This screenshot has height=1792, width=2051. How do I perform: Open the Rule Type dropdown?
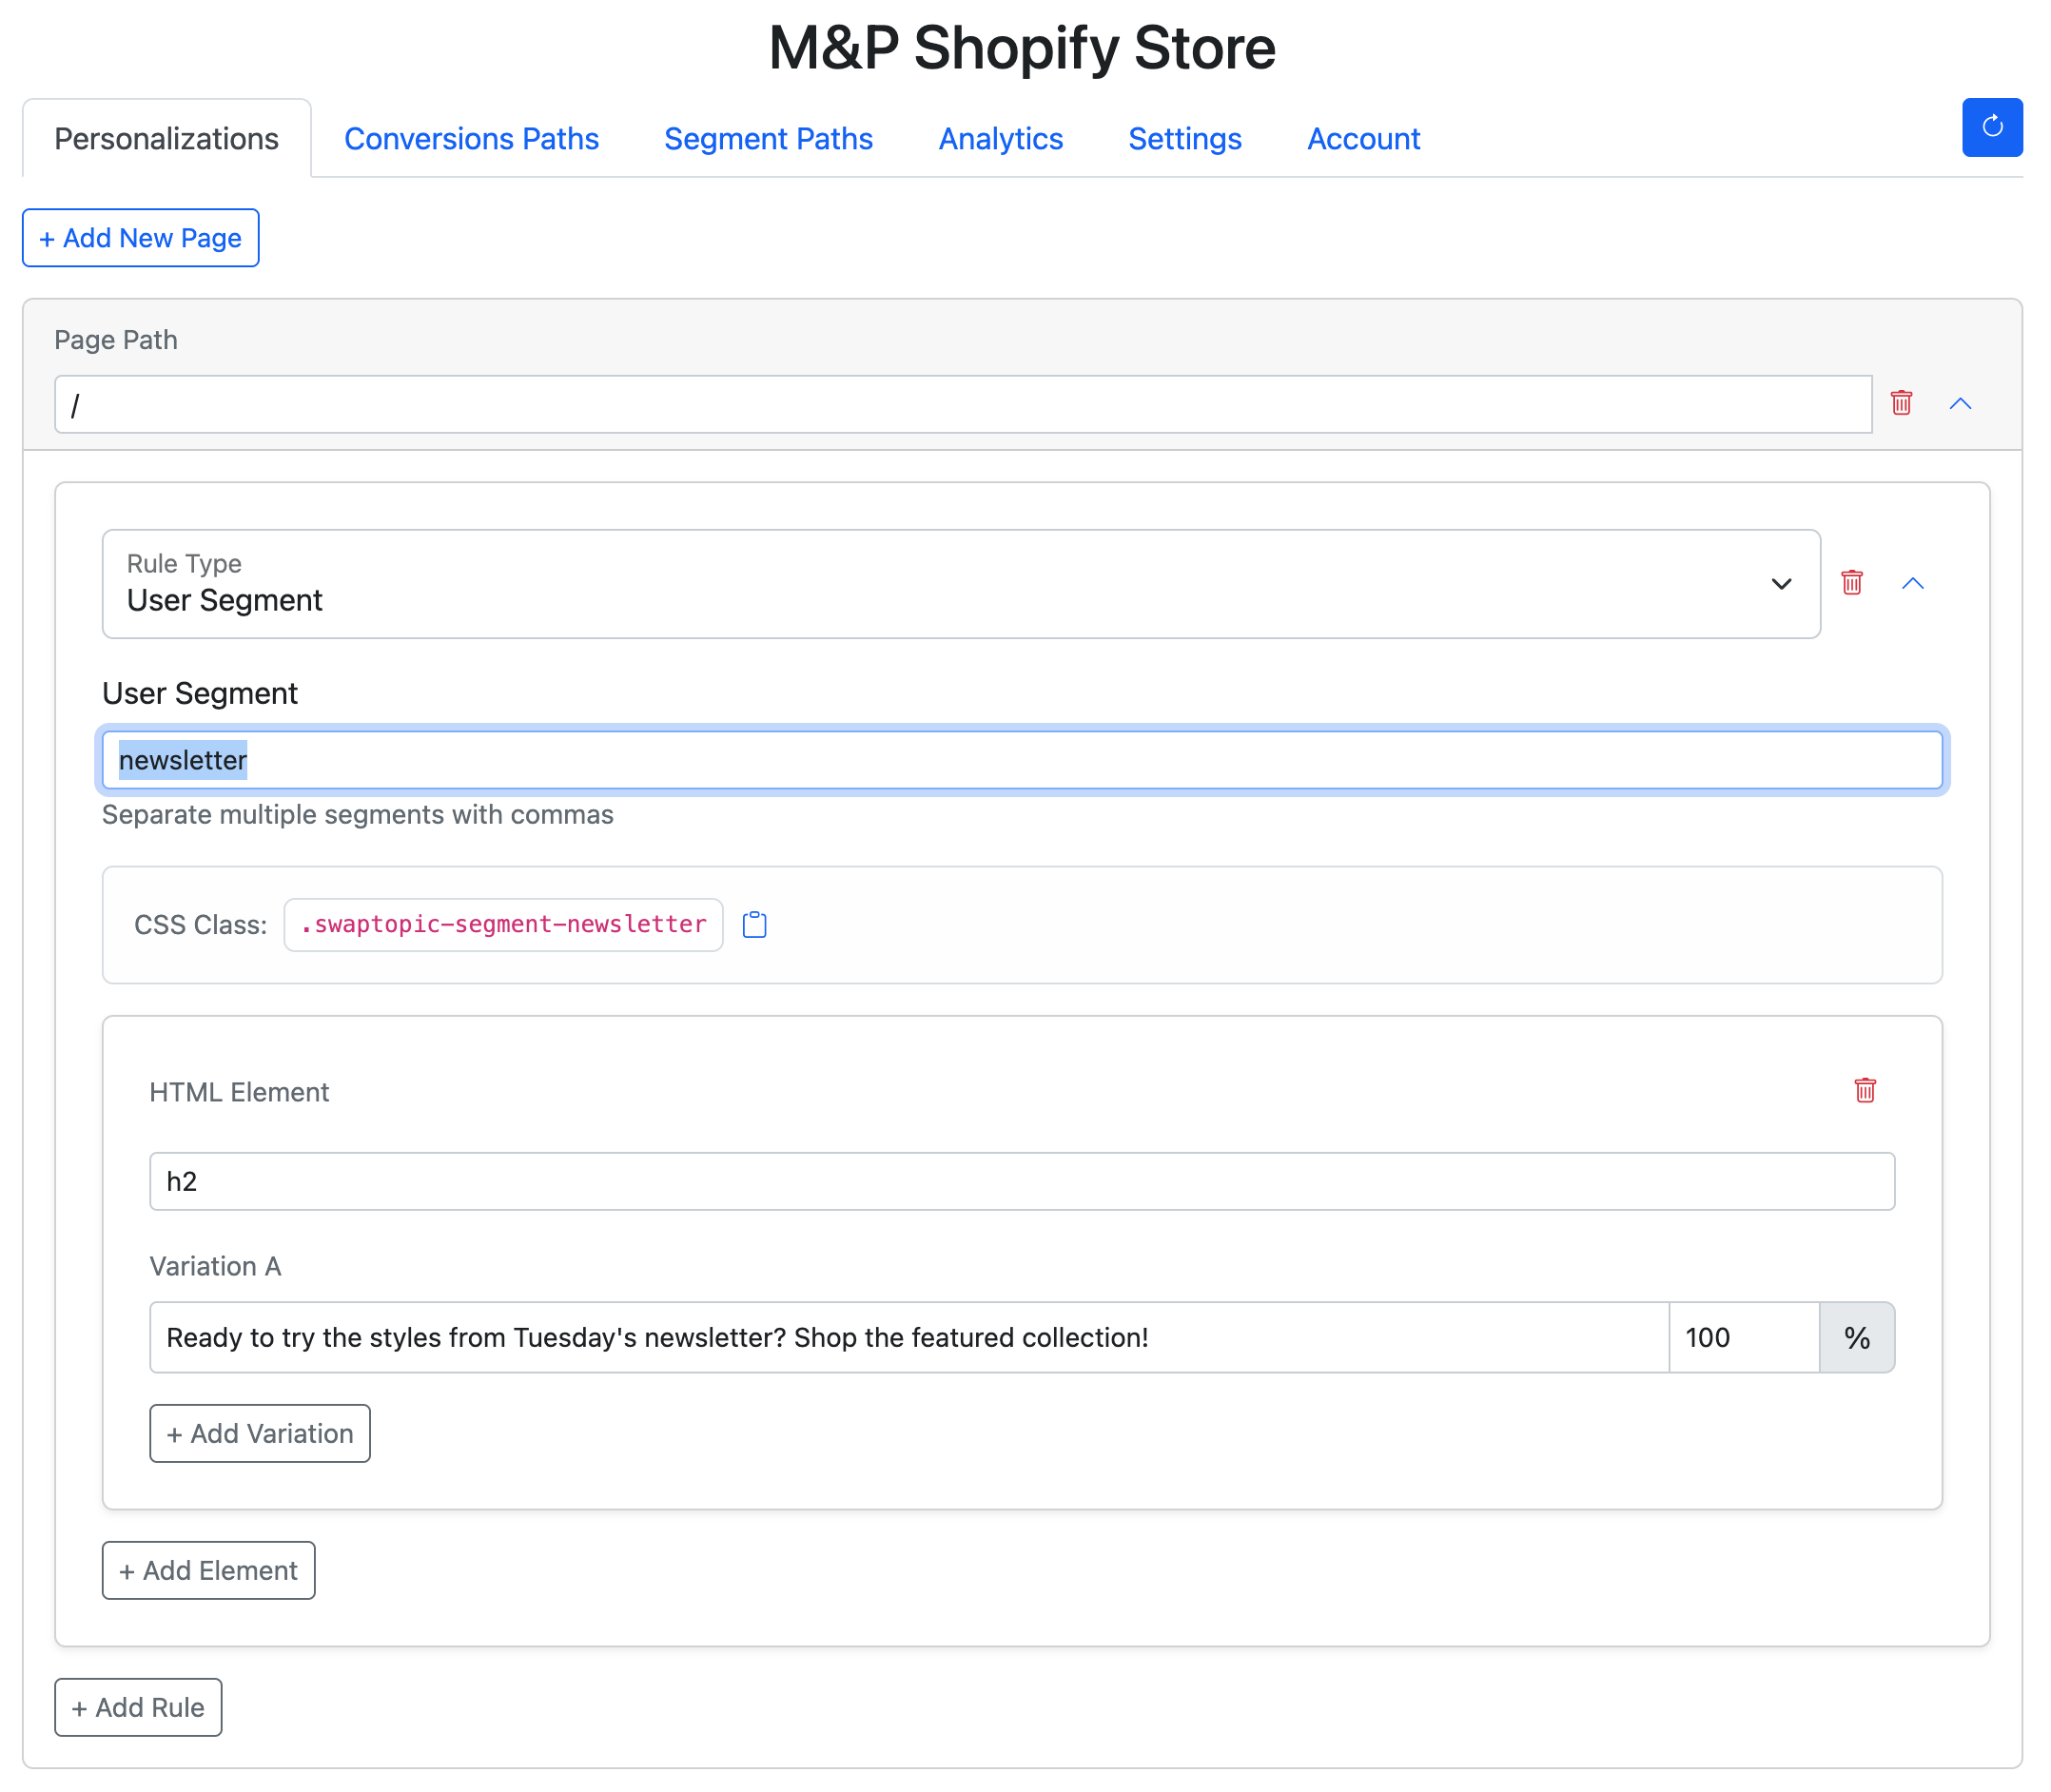[x=960, y=584]
